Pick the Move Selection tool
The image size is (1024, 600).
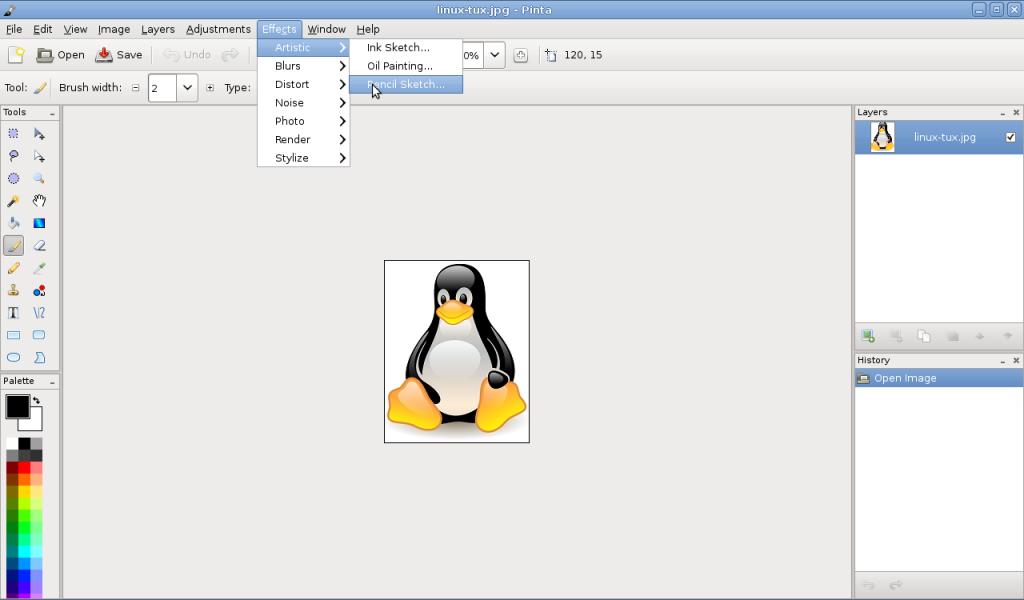click(x=39, y=156)
